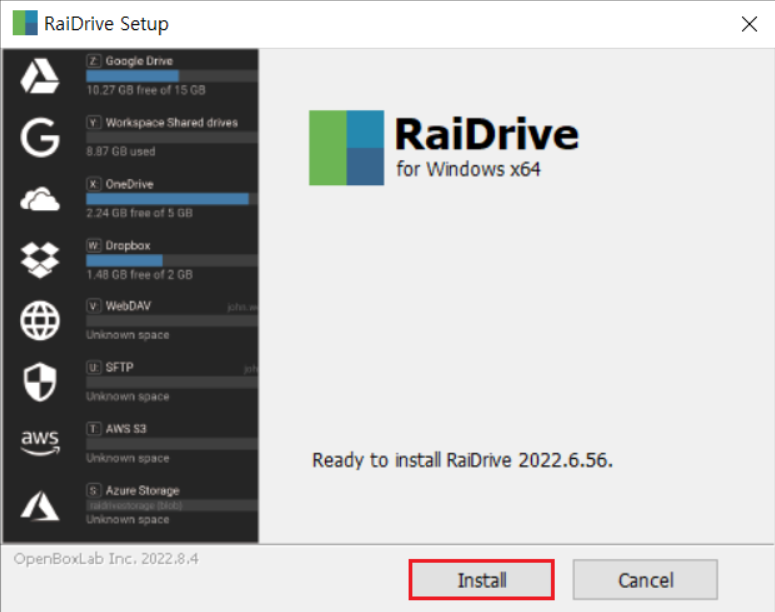Click the Azure Storage logo icon
The image size is (775, 612).
[x=40, y=505]
